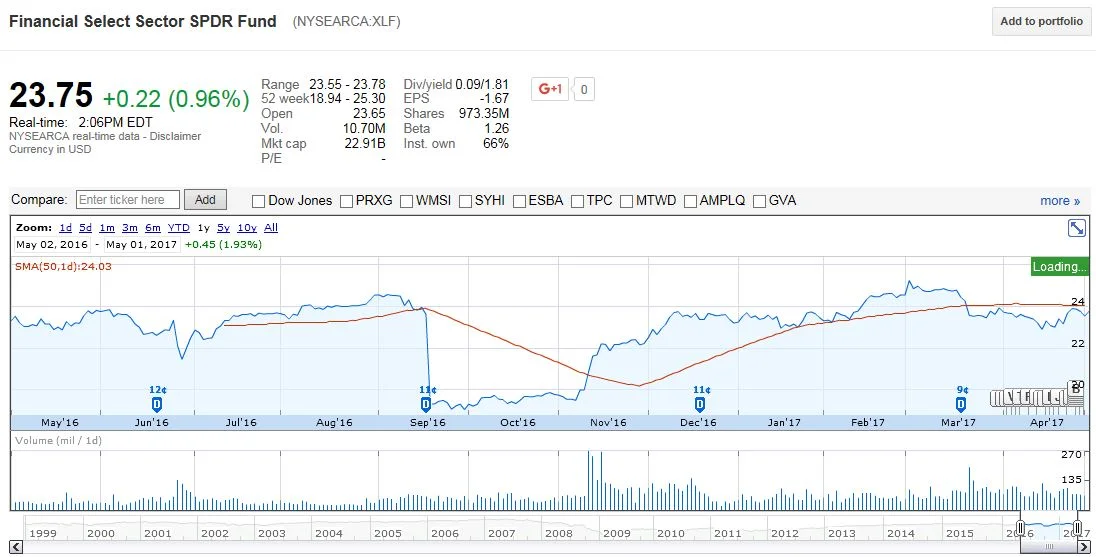Set zoom to 1d
1096x557 pixels.
65,228
